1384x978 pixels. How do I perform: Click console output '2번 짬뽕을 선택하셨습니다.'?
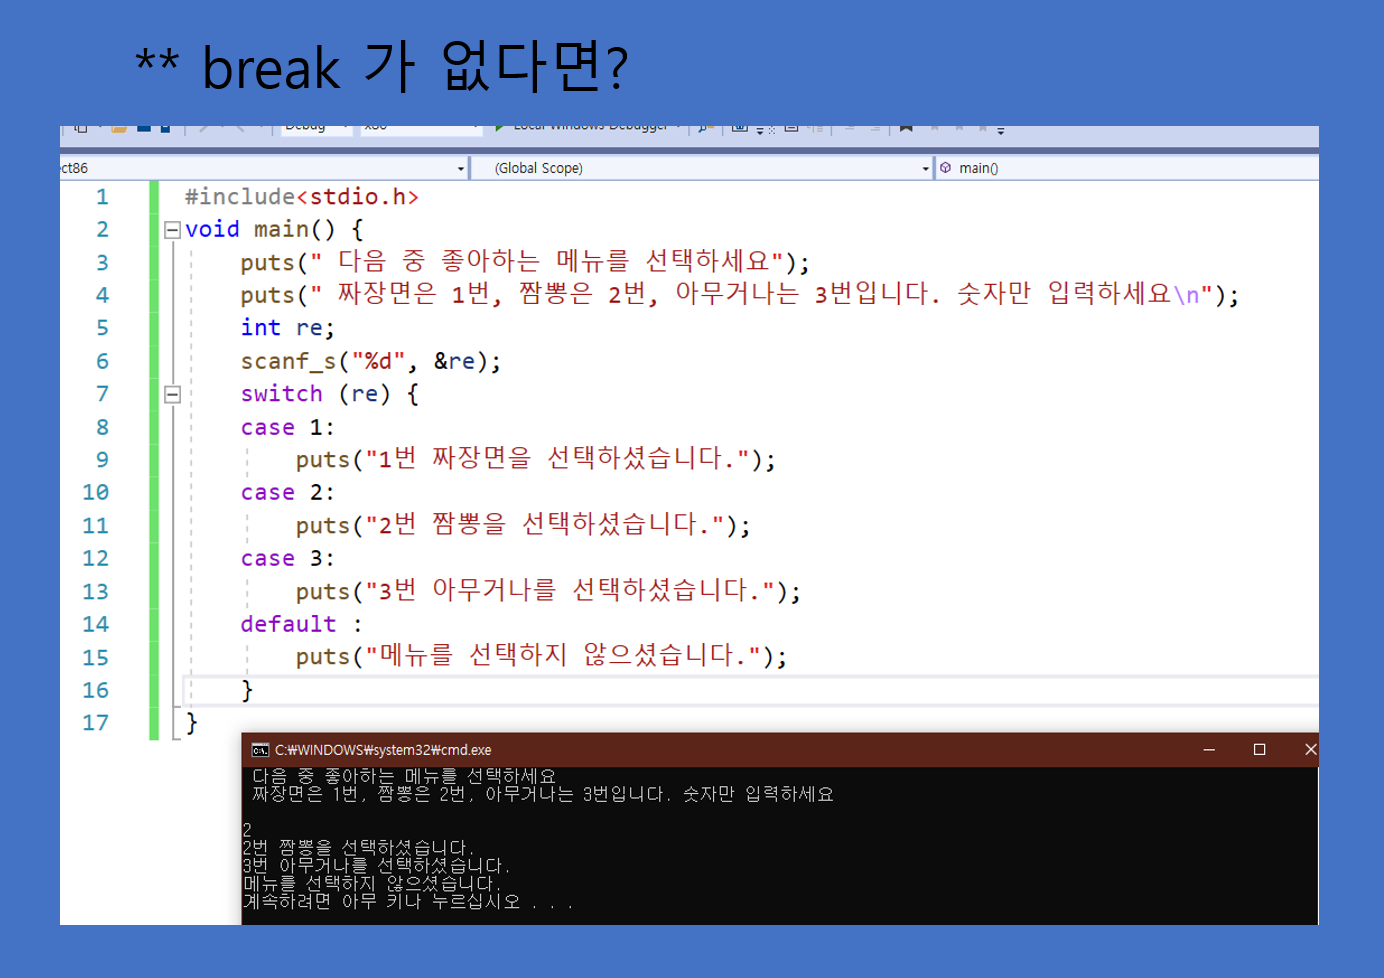point(358,848)
